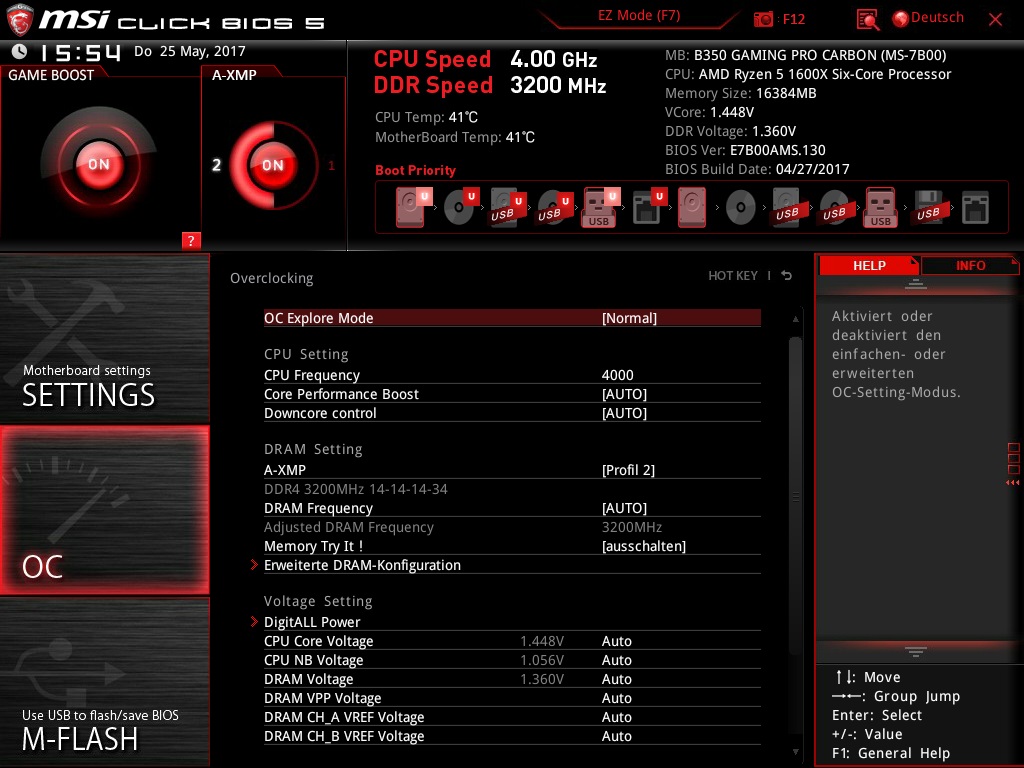The image size is (1024, 768).
Task: Expand the DigitALL Power submenu
Action: tap(512, 622)
